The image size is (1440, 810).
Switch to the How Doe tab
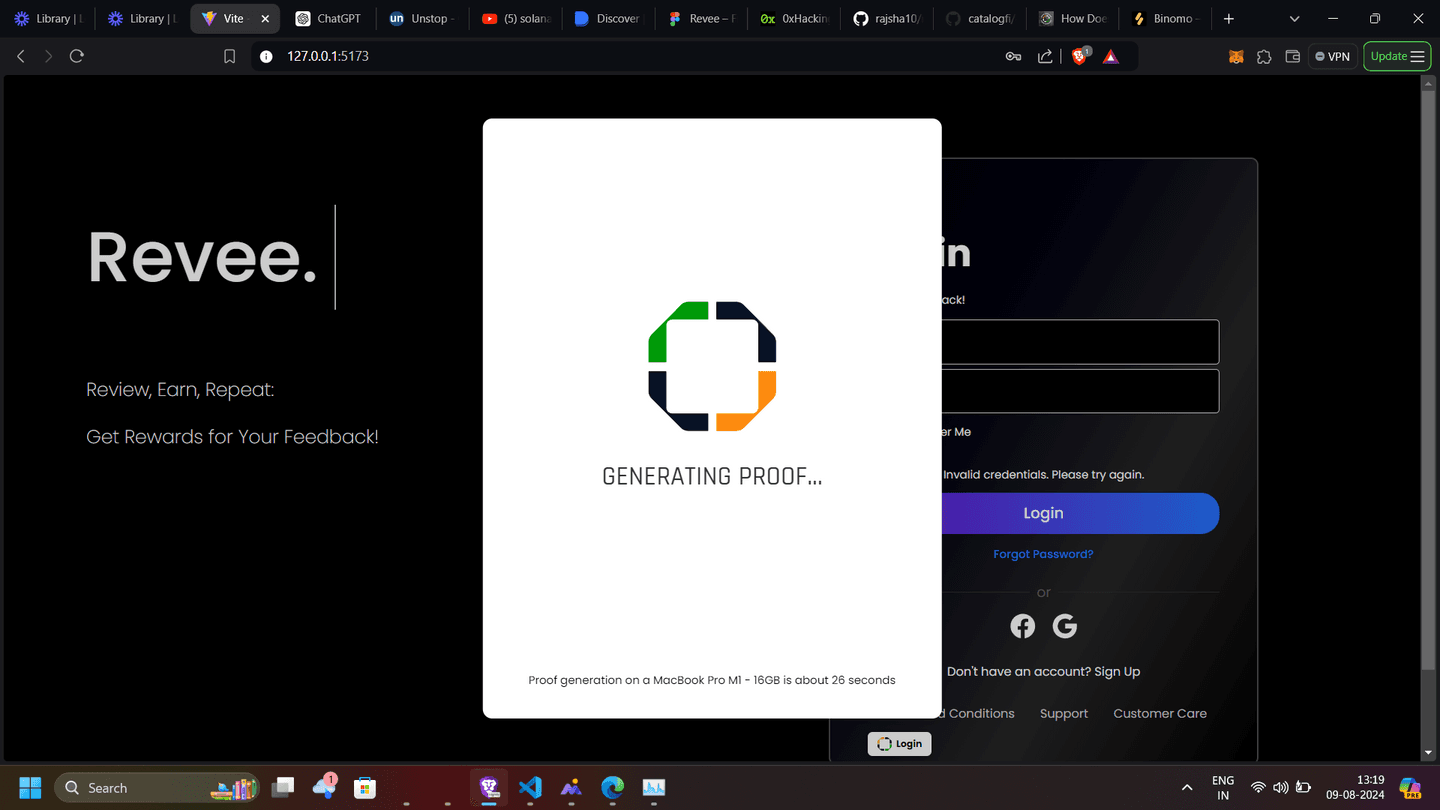1073,19
